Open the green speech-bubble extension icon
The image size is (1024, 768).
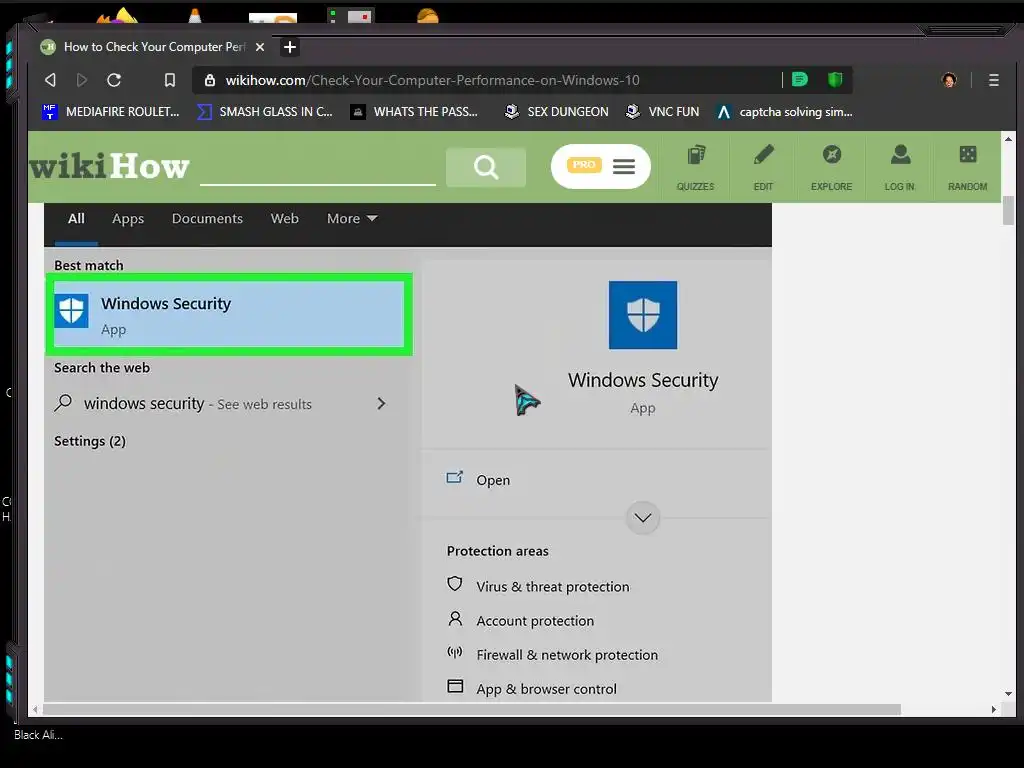pyautogui.click(x=799, y=80)
